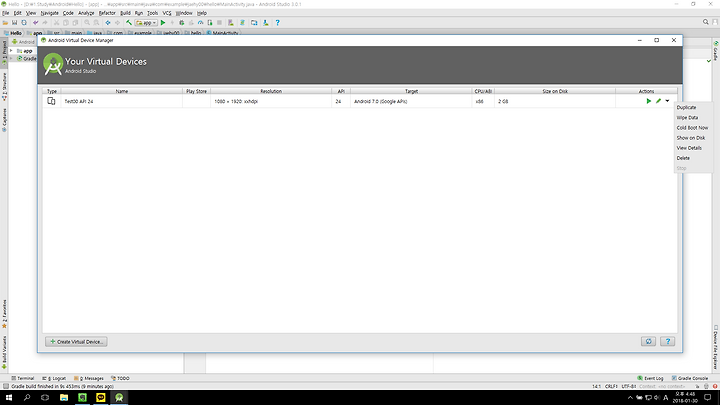Click the Undo toolbar icon
Image resolution: width=720 pixels, height=405 pixels.
35,22
